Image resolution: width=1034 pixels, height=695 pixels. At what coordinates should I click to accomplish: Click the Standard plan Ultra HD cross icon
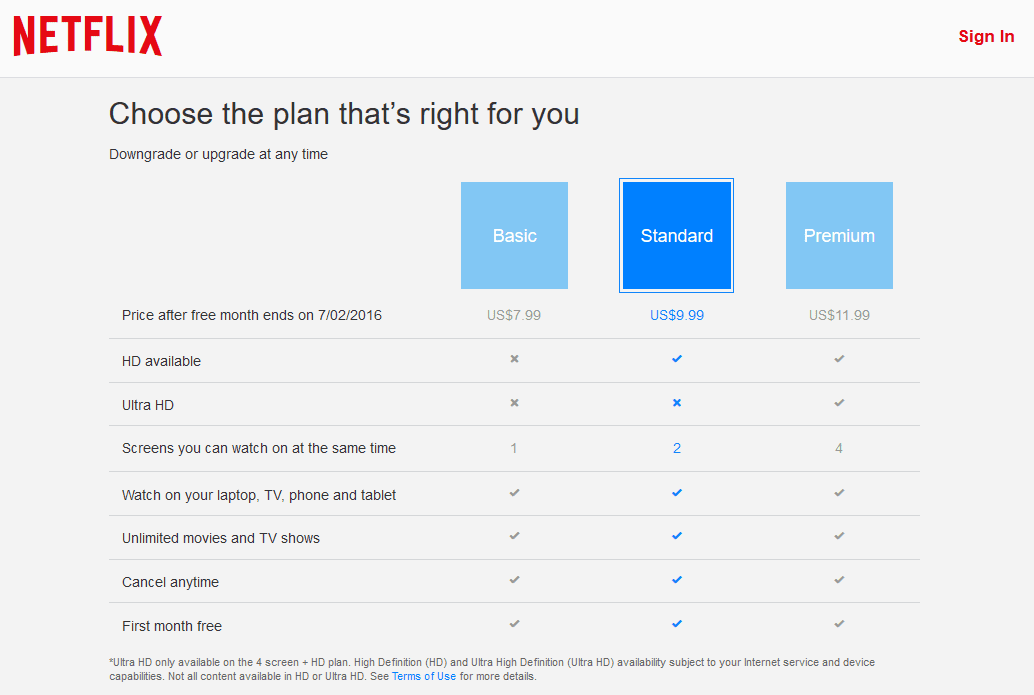pos(677,403)
